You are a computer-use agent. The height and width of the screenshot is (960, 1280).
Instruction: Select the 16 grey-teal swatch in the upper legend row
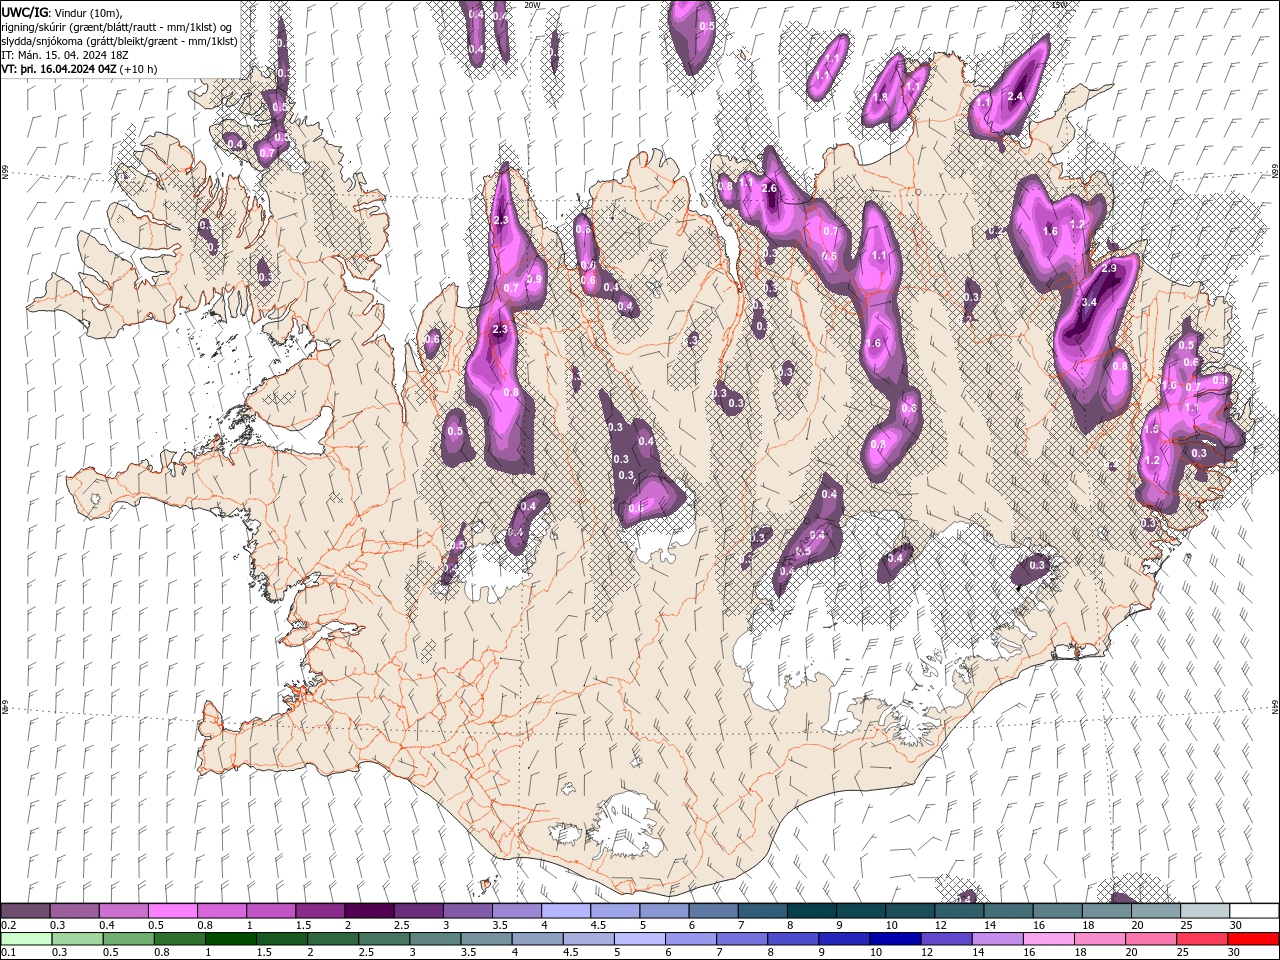click(x=1058, y=911)
